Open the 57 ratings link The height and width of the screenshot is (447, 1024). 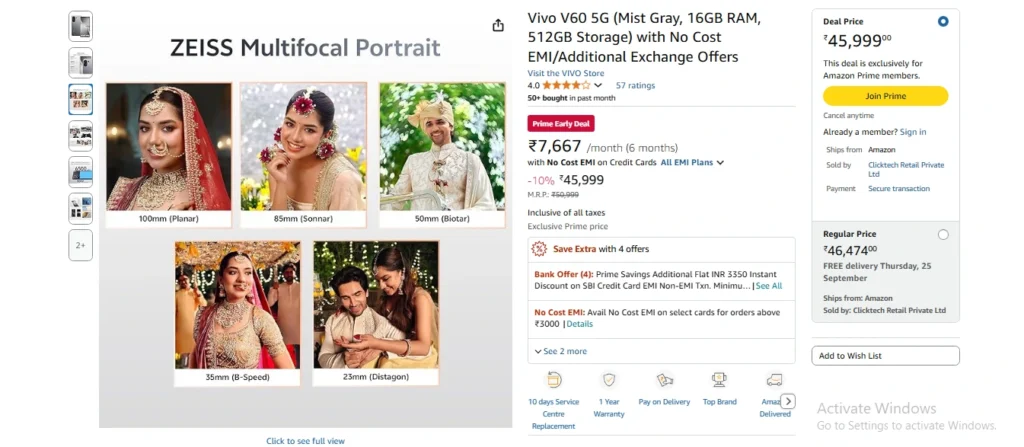click(635, 86)
